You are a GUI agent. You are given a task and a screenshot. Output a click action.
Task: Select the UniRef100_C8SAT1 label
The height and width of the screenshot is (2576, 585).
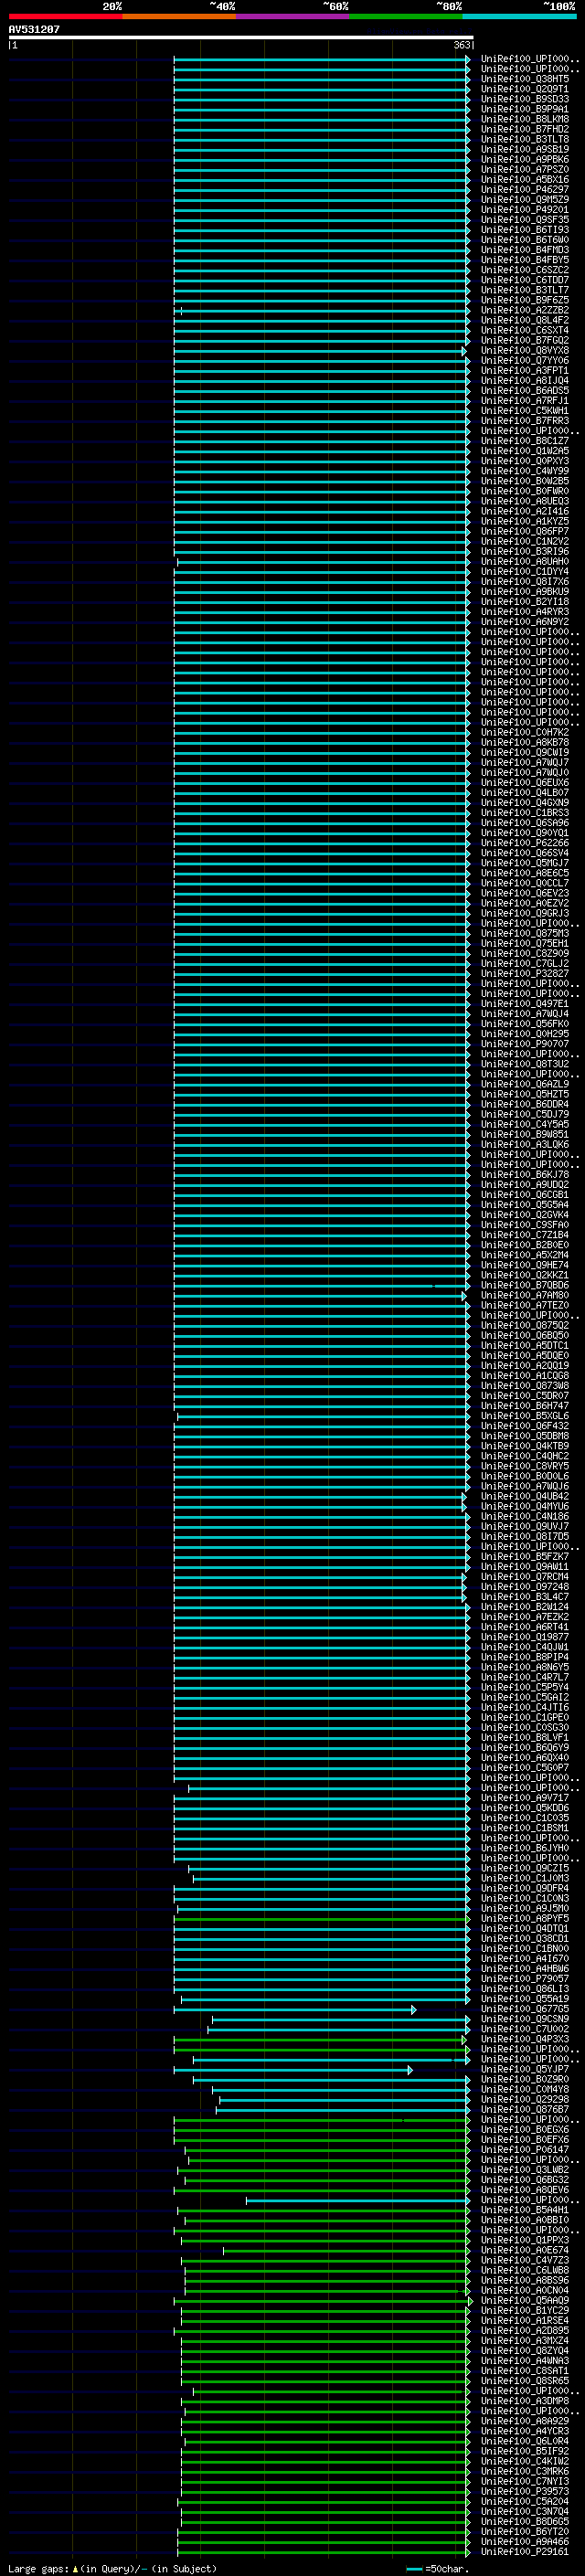[x=525, y=2371]
